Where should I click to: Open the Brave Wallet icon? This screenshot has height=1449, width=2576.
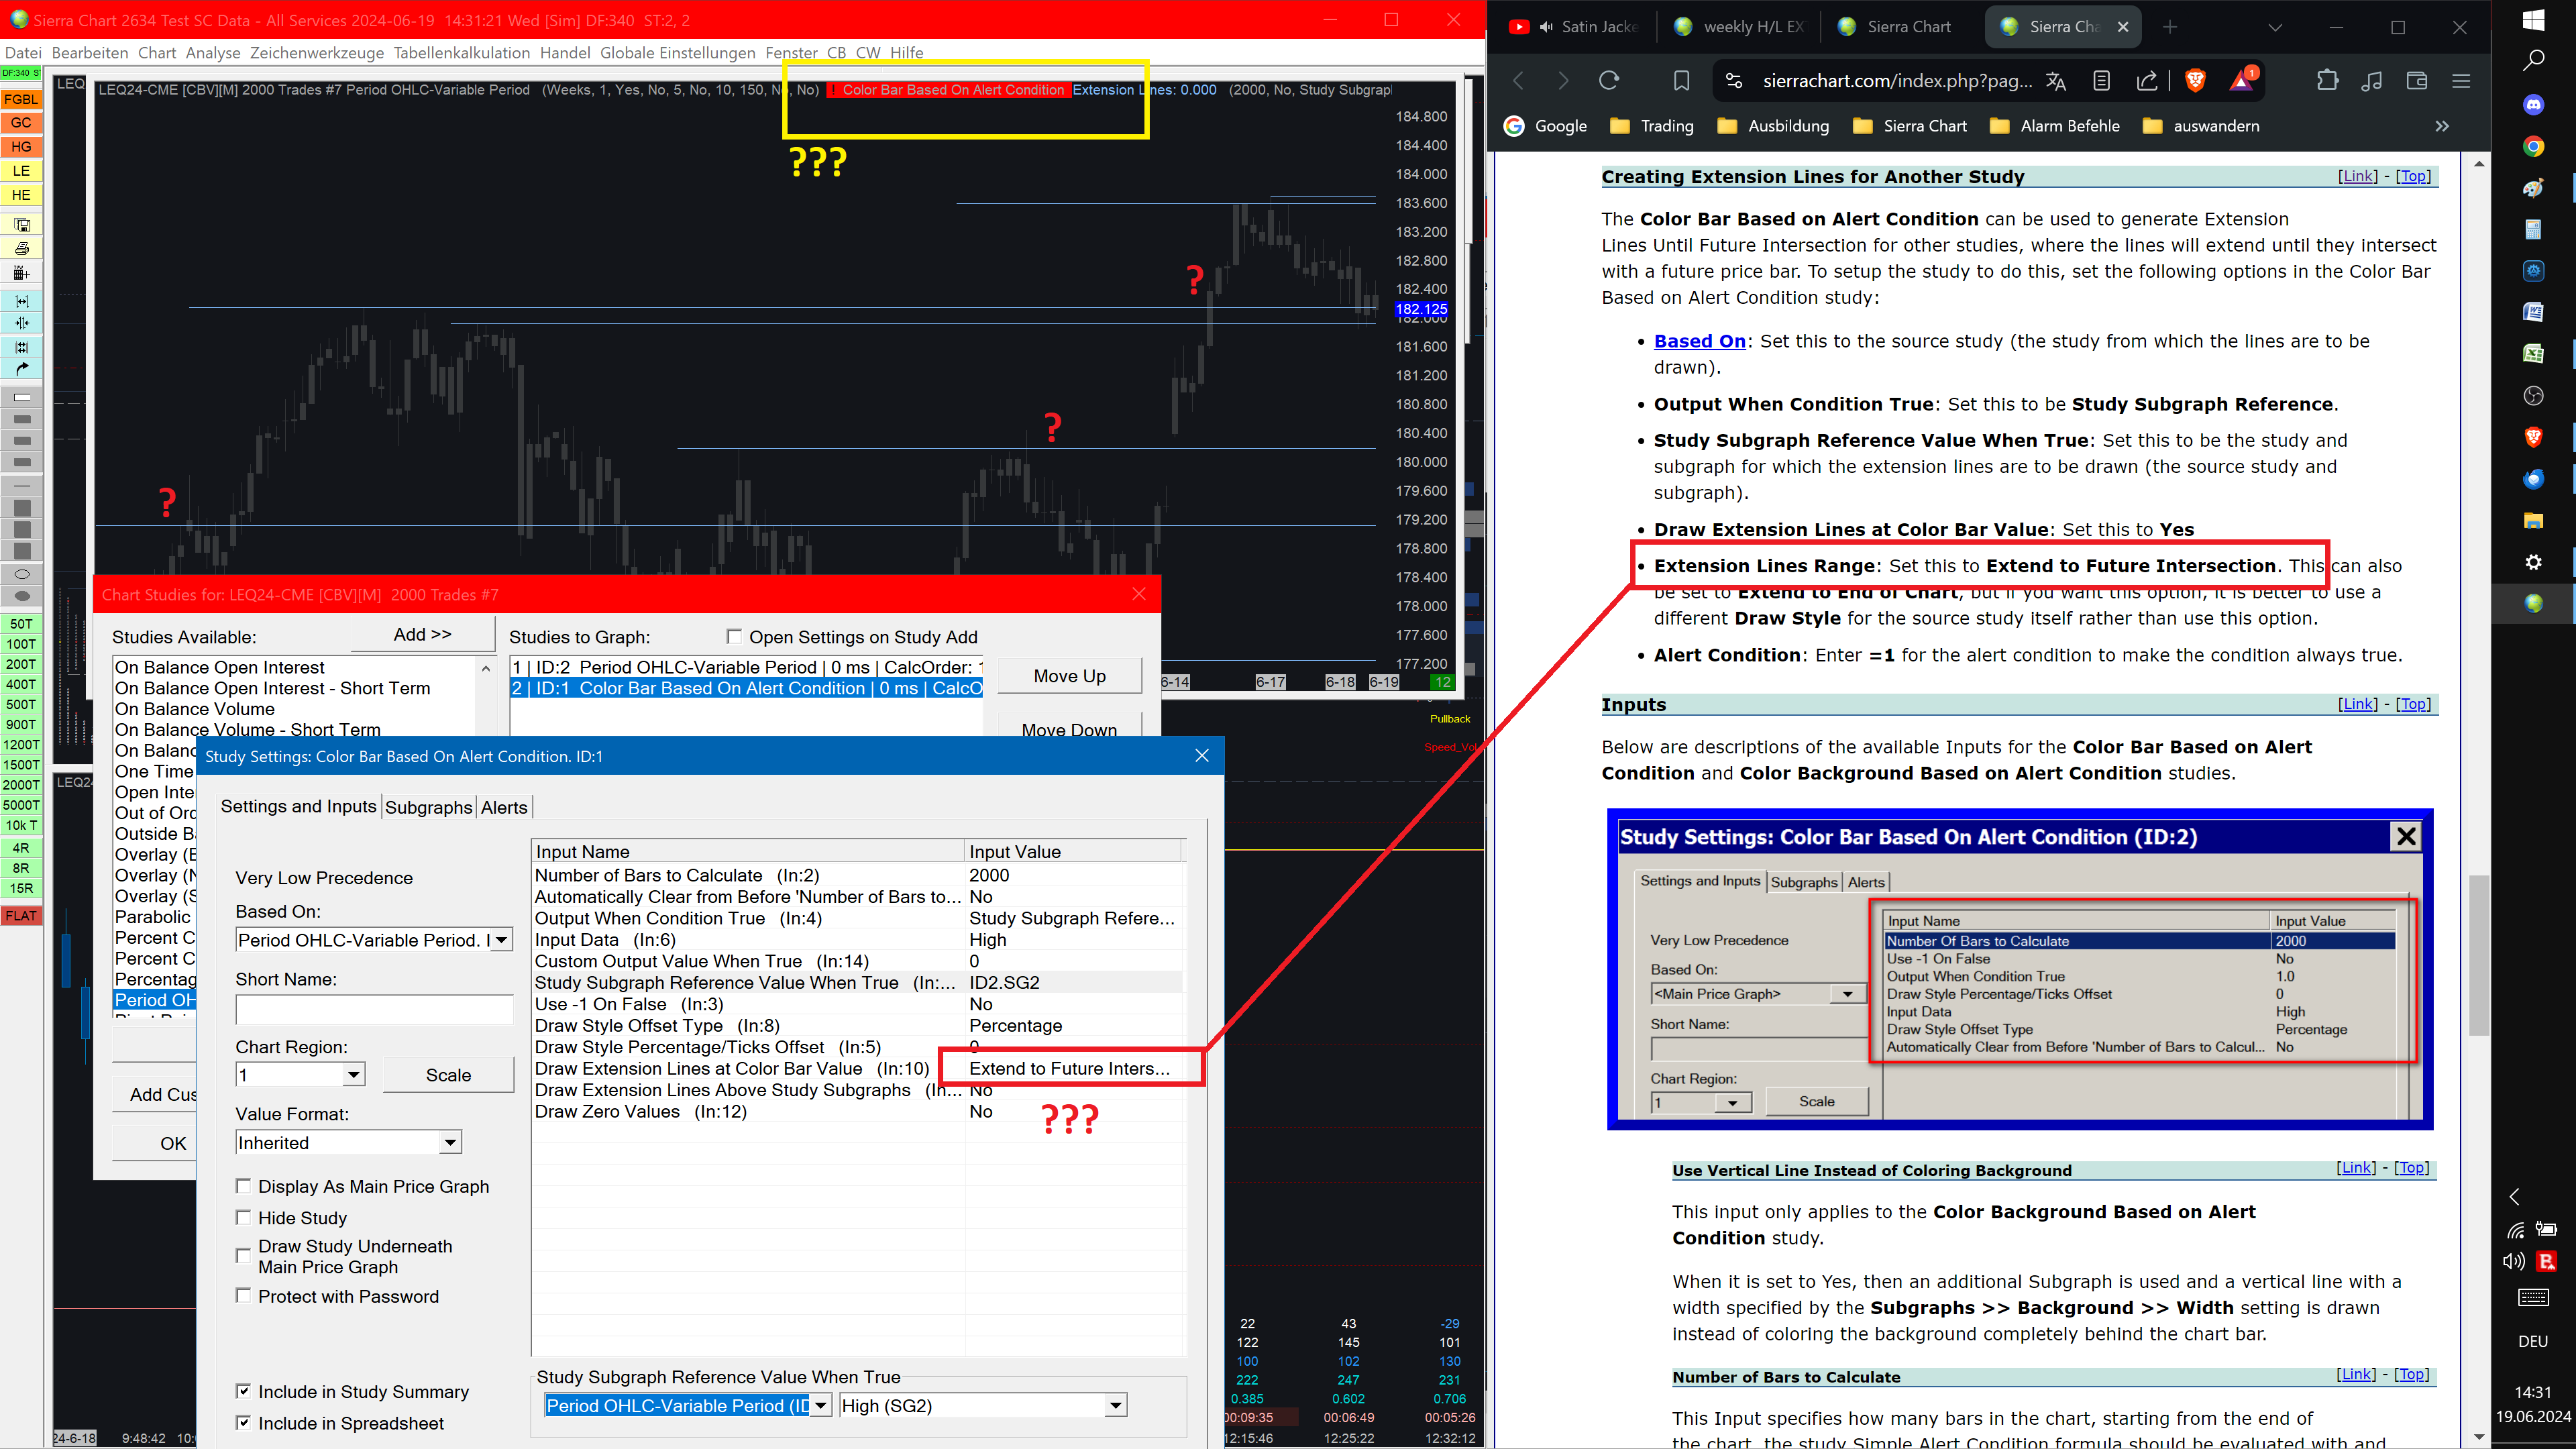coord(2417,81)
